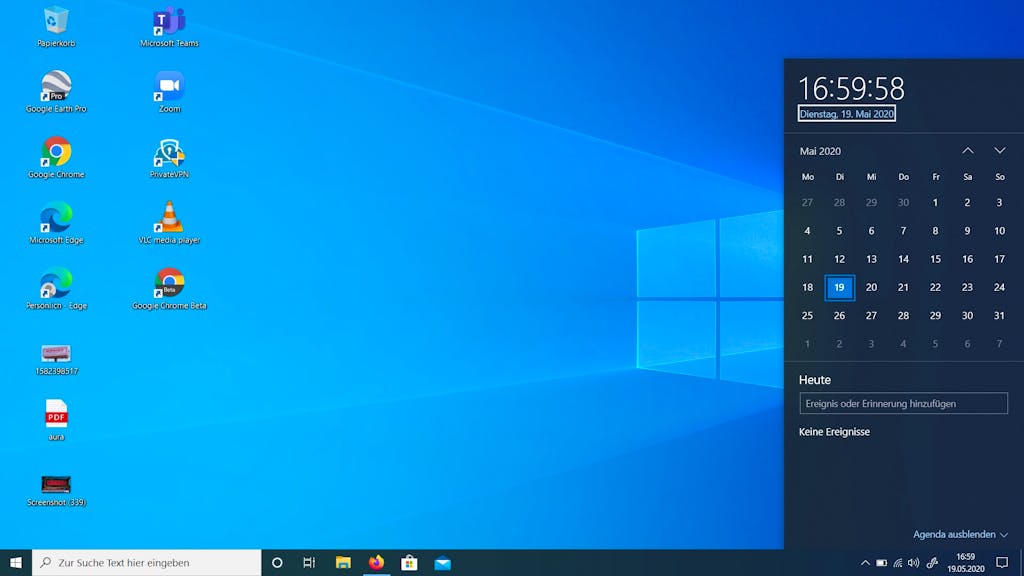Select the 1582398517 image file
Viewport: 1024px width, 576px height.
coord(56,359)
